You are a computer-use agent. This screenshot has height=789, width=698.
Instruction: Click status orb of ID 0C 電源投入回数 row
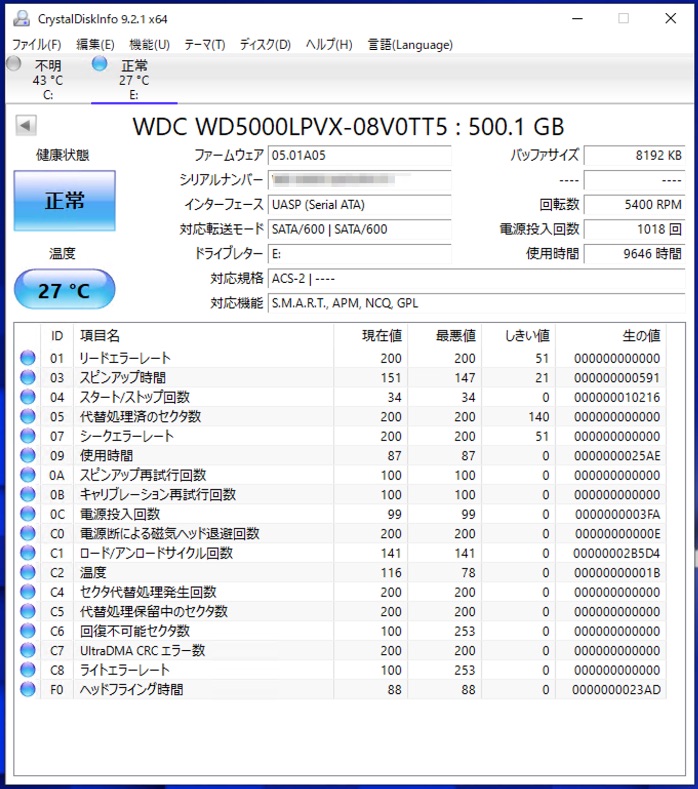(x=28, y=514)
